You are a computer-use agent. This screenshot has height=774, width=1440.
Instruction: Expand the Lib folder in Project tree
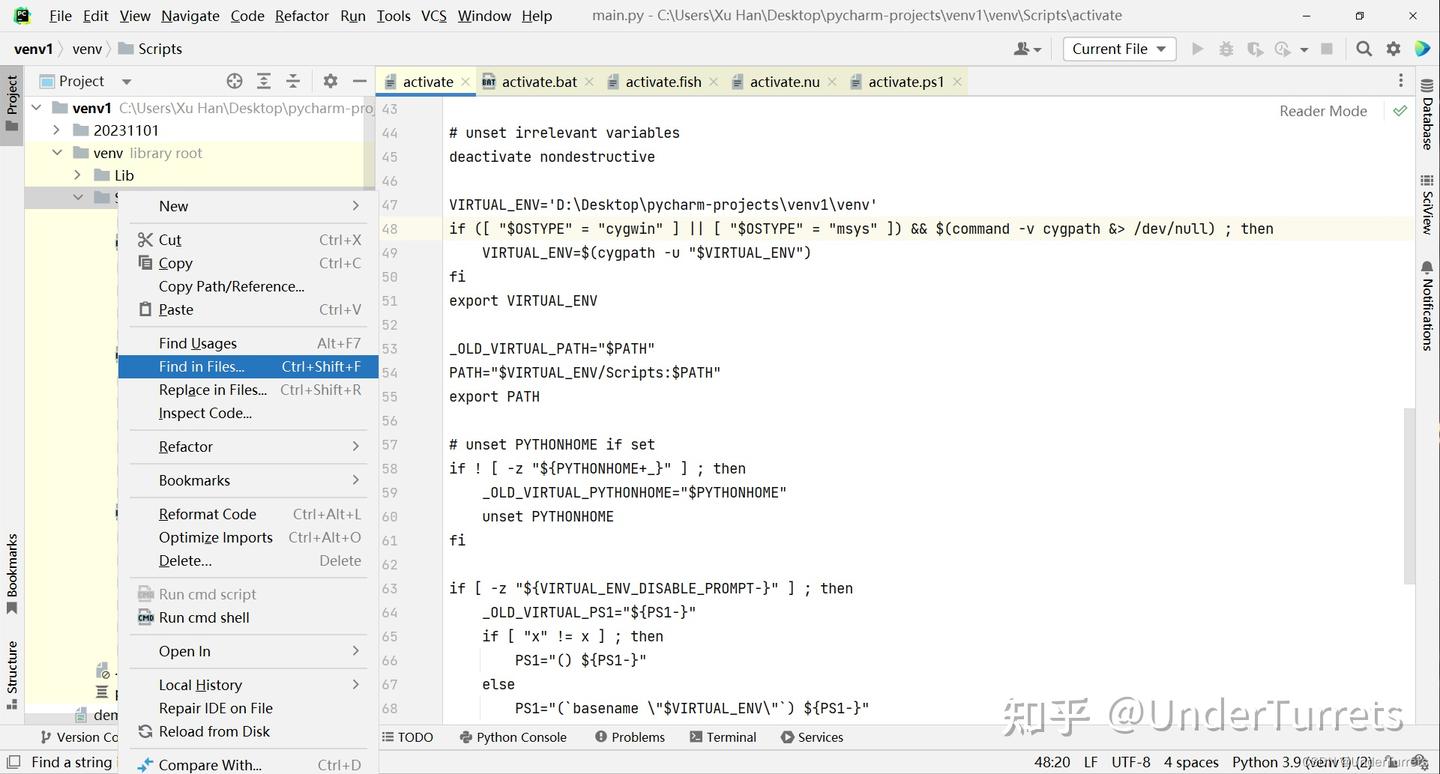click(x=76, y=175)
